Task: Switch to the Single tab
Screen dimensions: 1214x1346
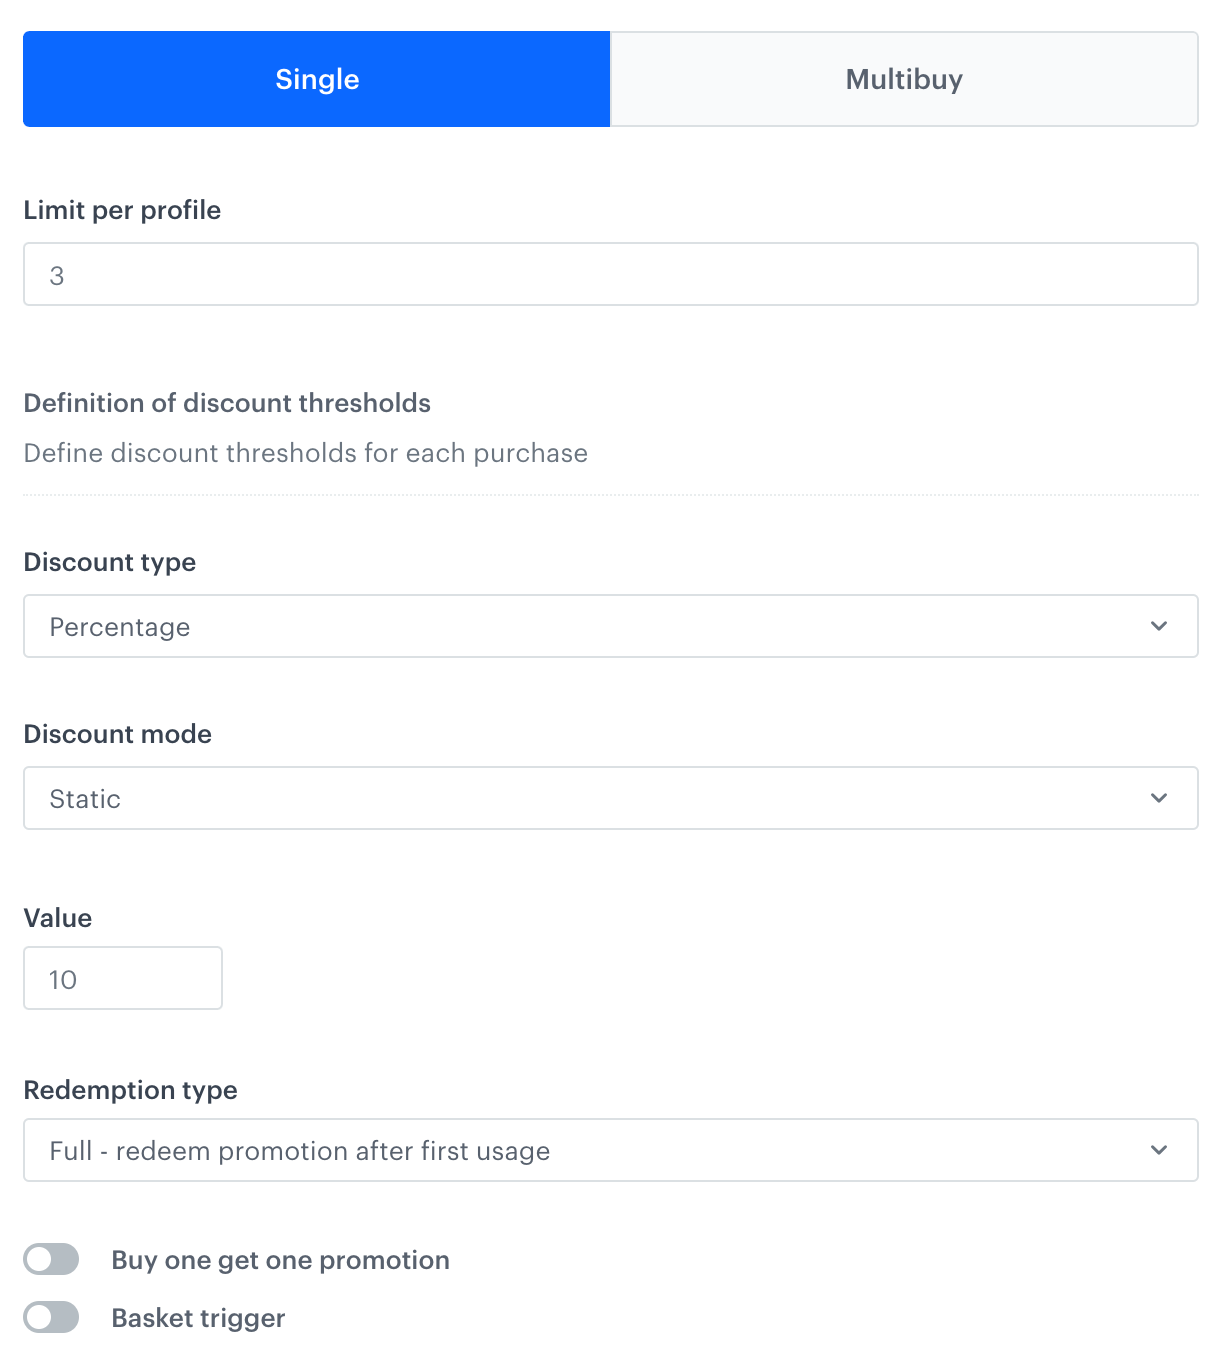Action: click(316, 79)
